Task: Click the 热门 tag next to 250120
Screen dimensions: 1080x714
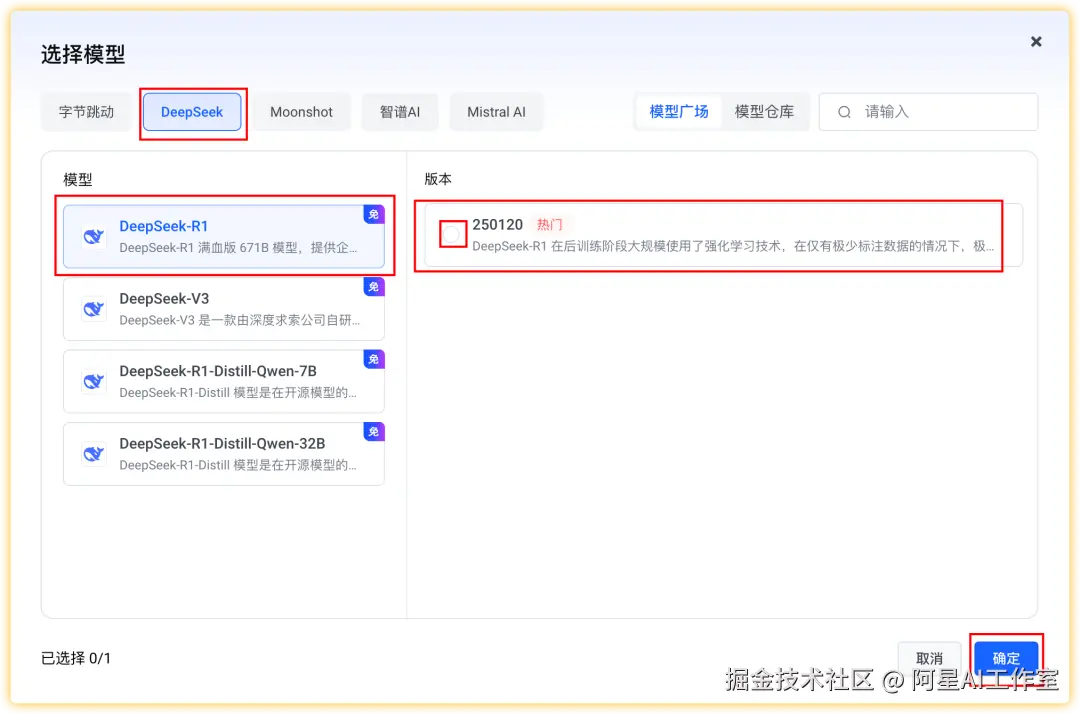Action: point(549,224)
